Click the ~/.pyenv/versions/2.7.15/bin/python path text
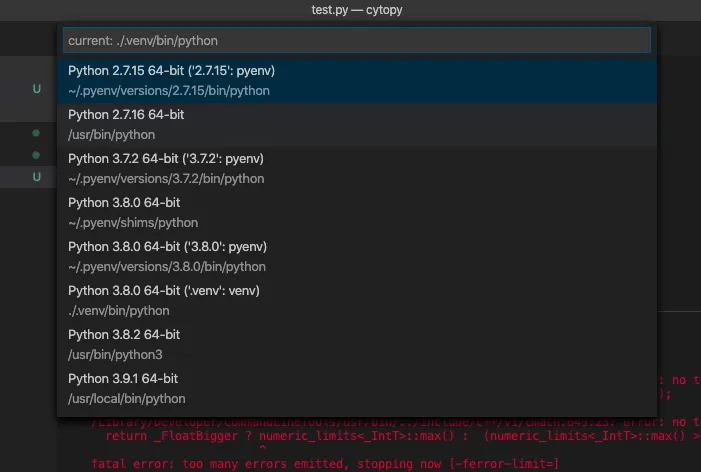 pyautogui.click(x=169, y=91)
